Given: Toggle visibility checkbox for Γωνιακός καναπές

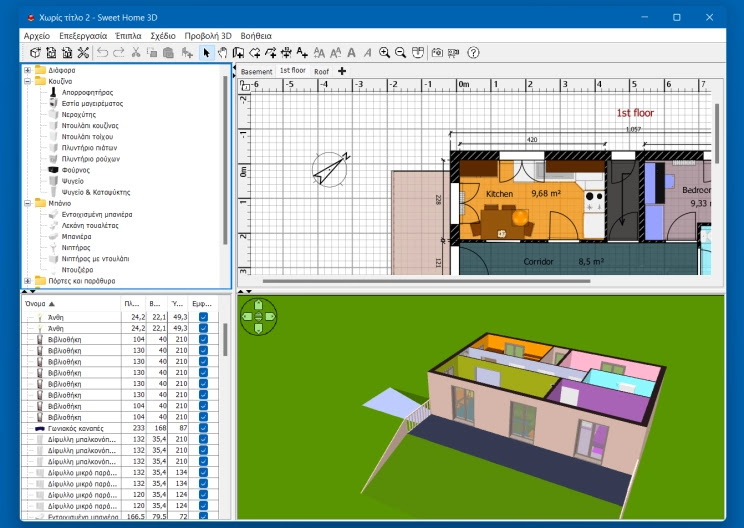Looking at the screenshot, I should (204, 428).
